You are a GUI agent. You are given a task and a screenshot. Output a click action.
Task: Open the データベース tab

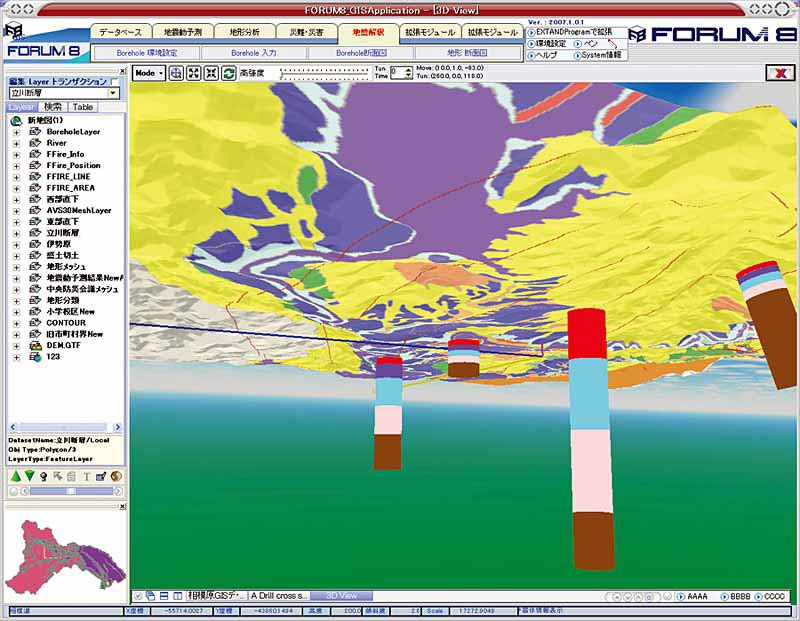[121, 32]
